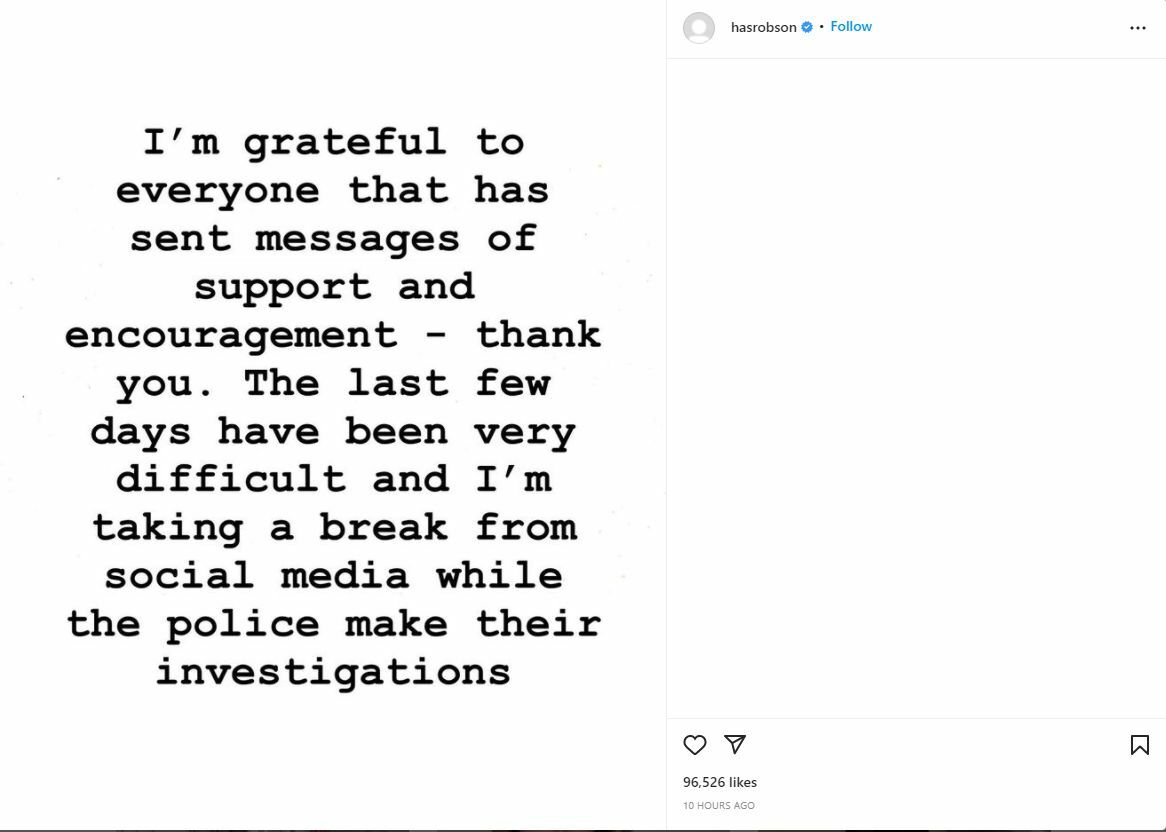The height and width of the screenshot is (832, 1166).
Task: Follow the hasrobson account
Action: pos(851,27)
